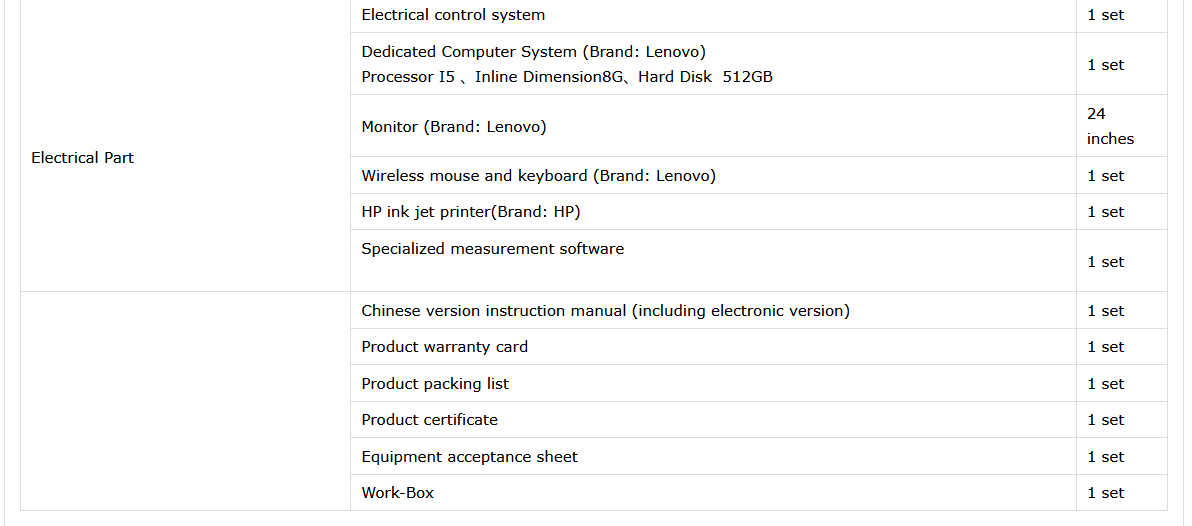This screenshot has width=1192, height=526.
Task: Select the Electrical control system text
Action: coord(453,15)
